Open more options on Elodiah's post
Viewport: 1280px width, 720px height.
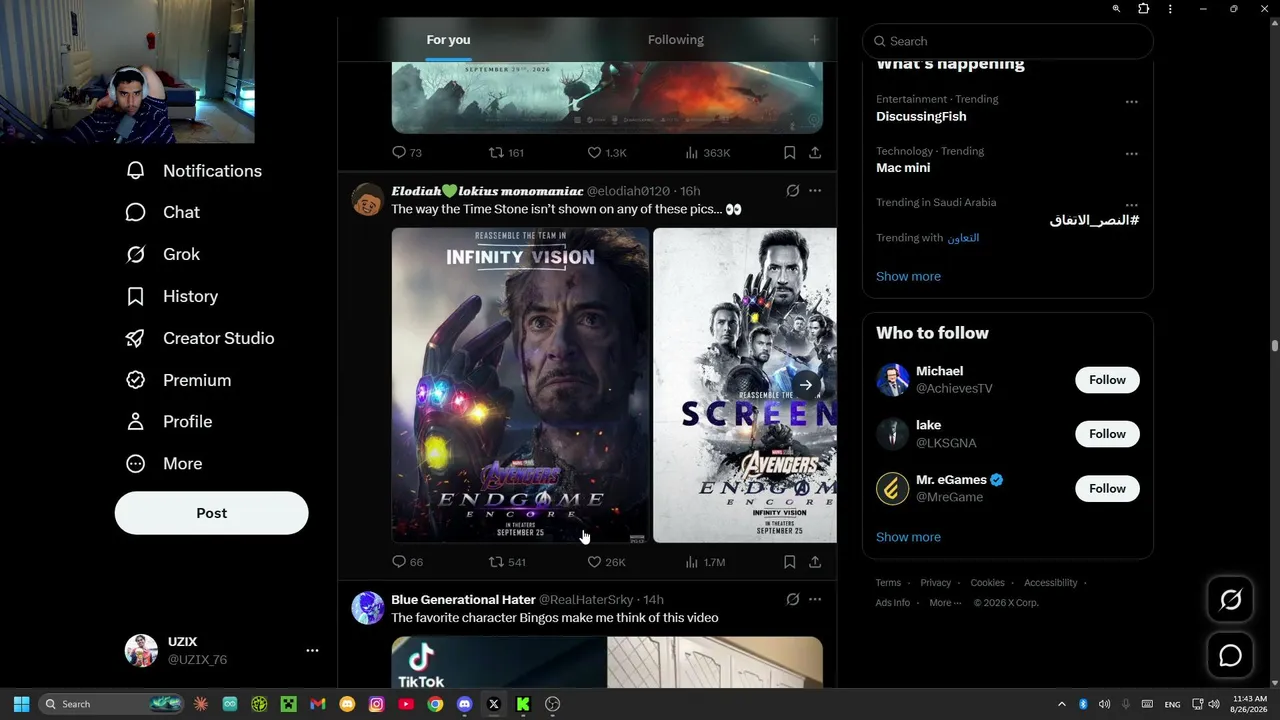815,191
